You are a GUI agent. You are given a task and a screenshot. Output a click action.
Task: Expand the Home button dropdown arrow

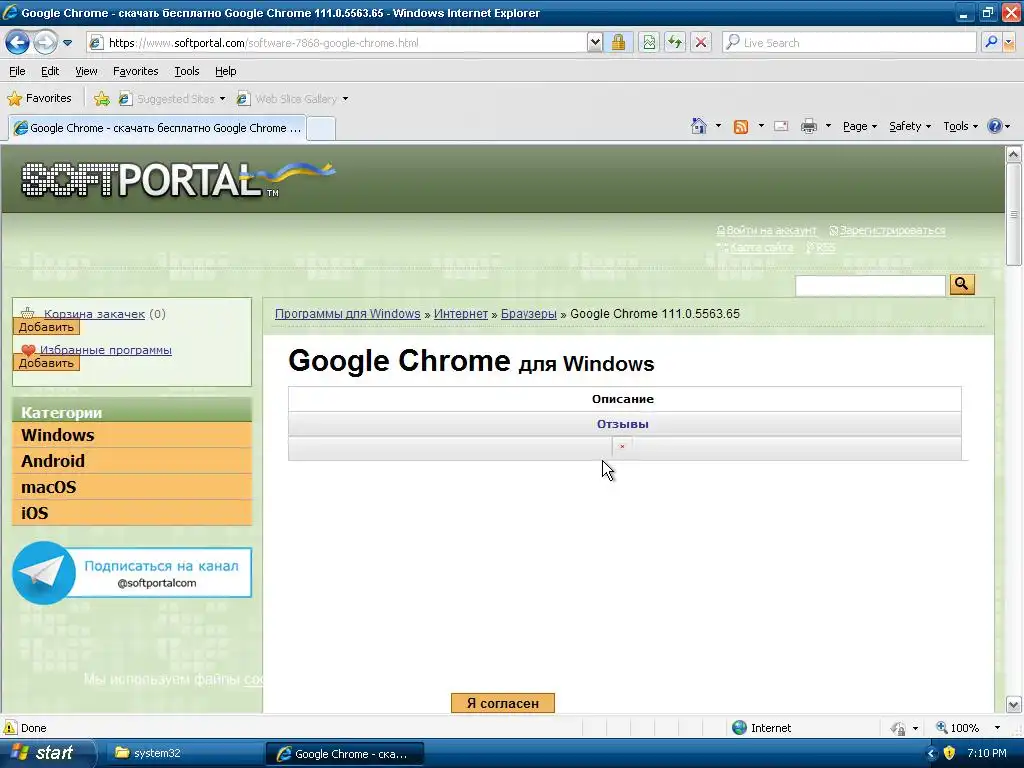click(x=718, y=126)
